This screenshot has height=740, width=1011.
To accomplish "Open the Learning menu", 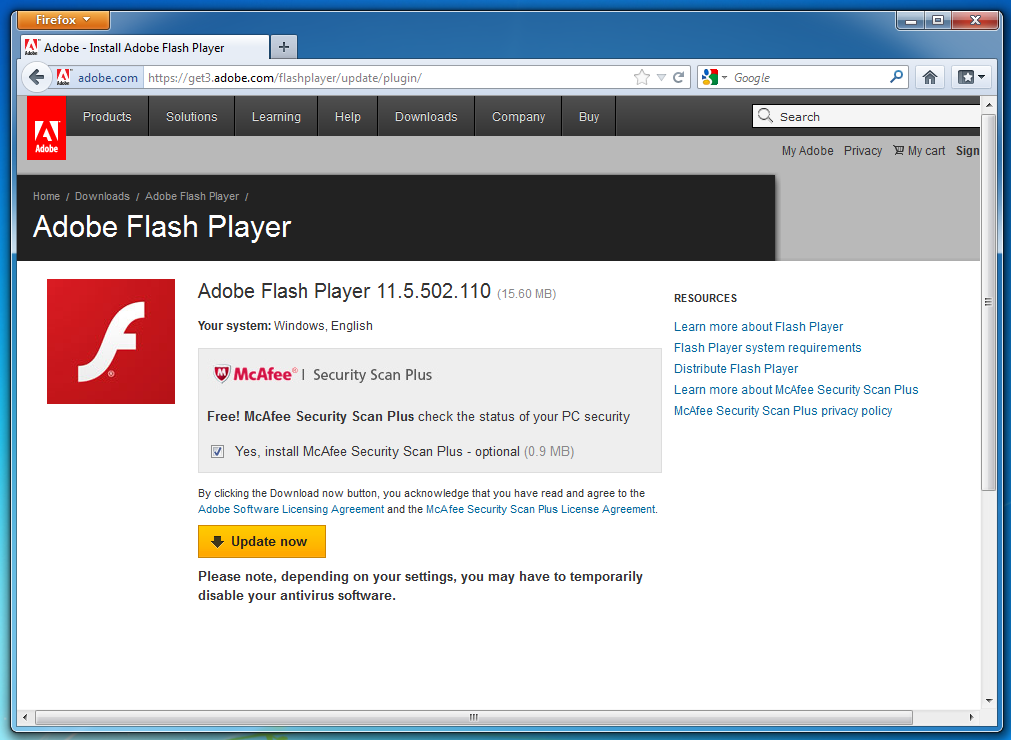I will tap(276, 117).
